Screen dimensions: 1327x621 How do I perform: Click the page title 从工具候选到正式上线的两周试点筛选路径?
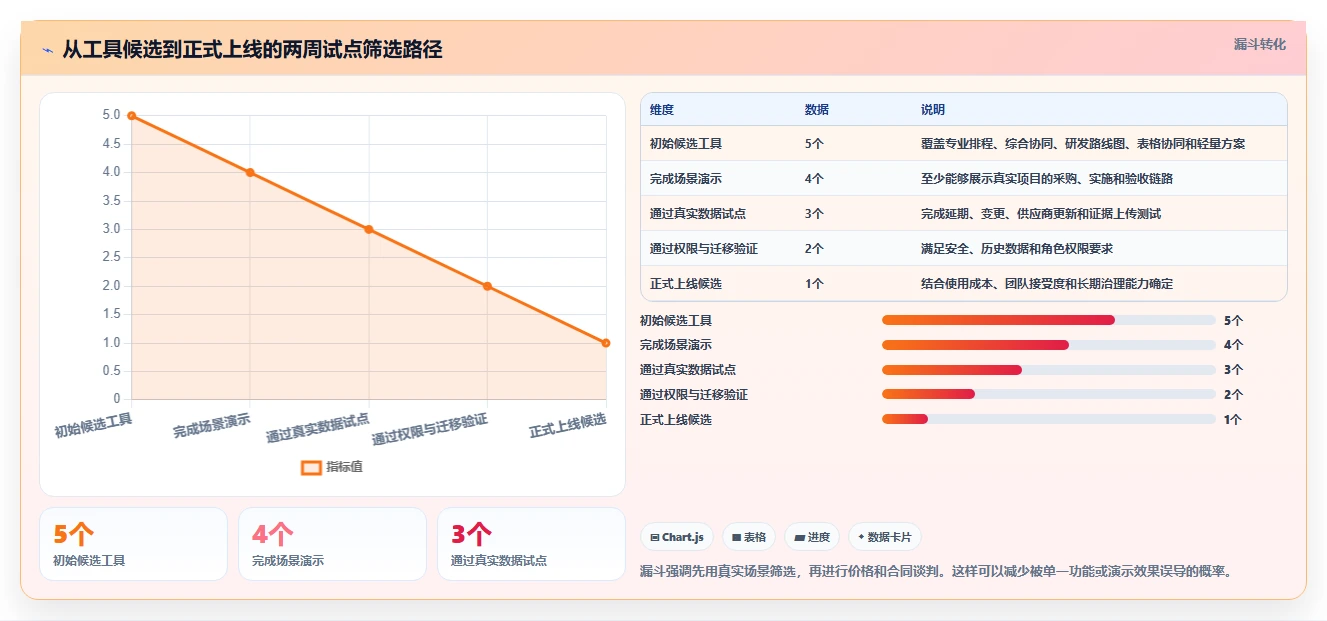252,49
